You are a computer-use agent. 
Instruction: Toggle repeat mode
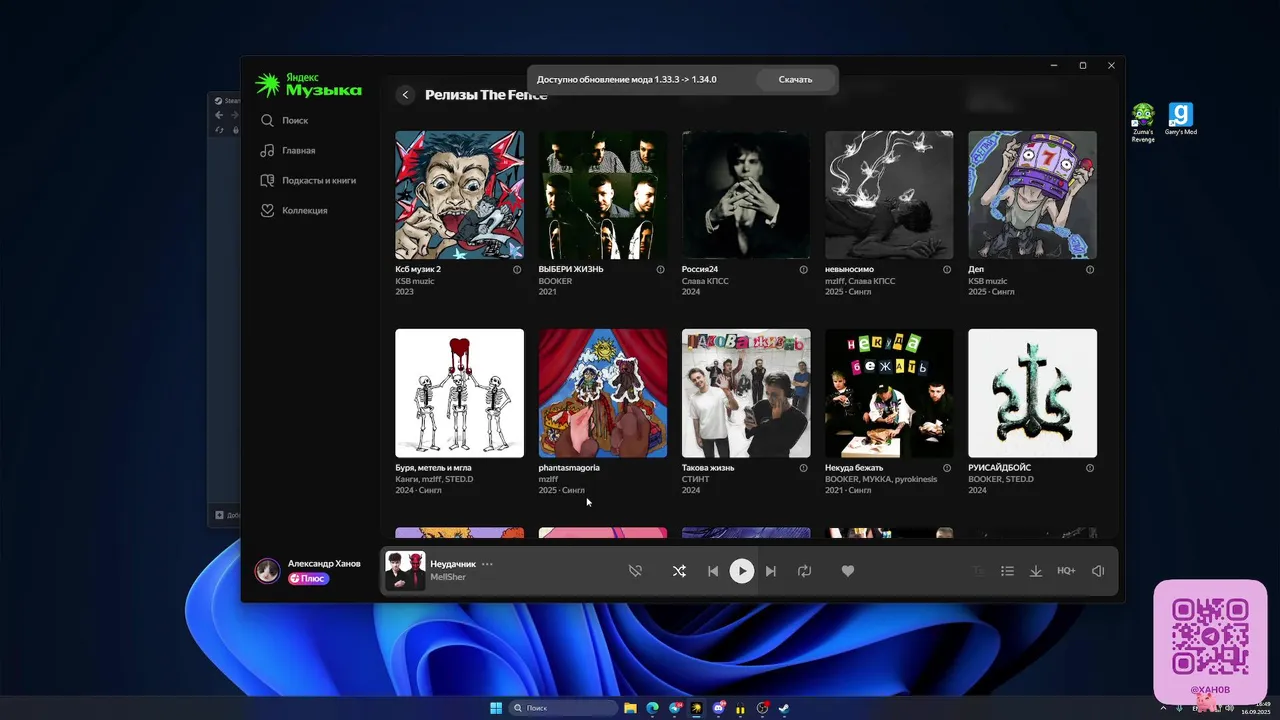(x=804, y=571)
